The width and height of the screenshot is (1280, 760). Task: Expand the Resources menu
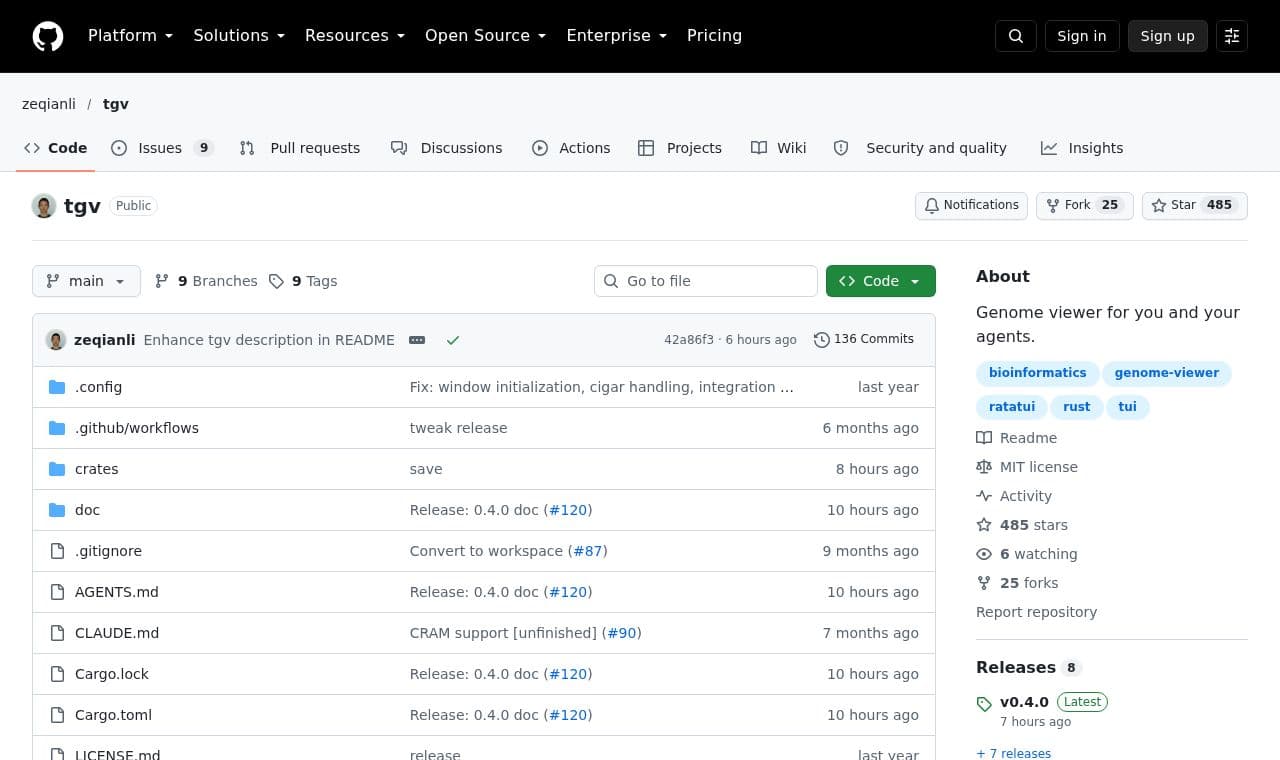[x=355, y=36]
